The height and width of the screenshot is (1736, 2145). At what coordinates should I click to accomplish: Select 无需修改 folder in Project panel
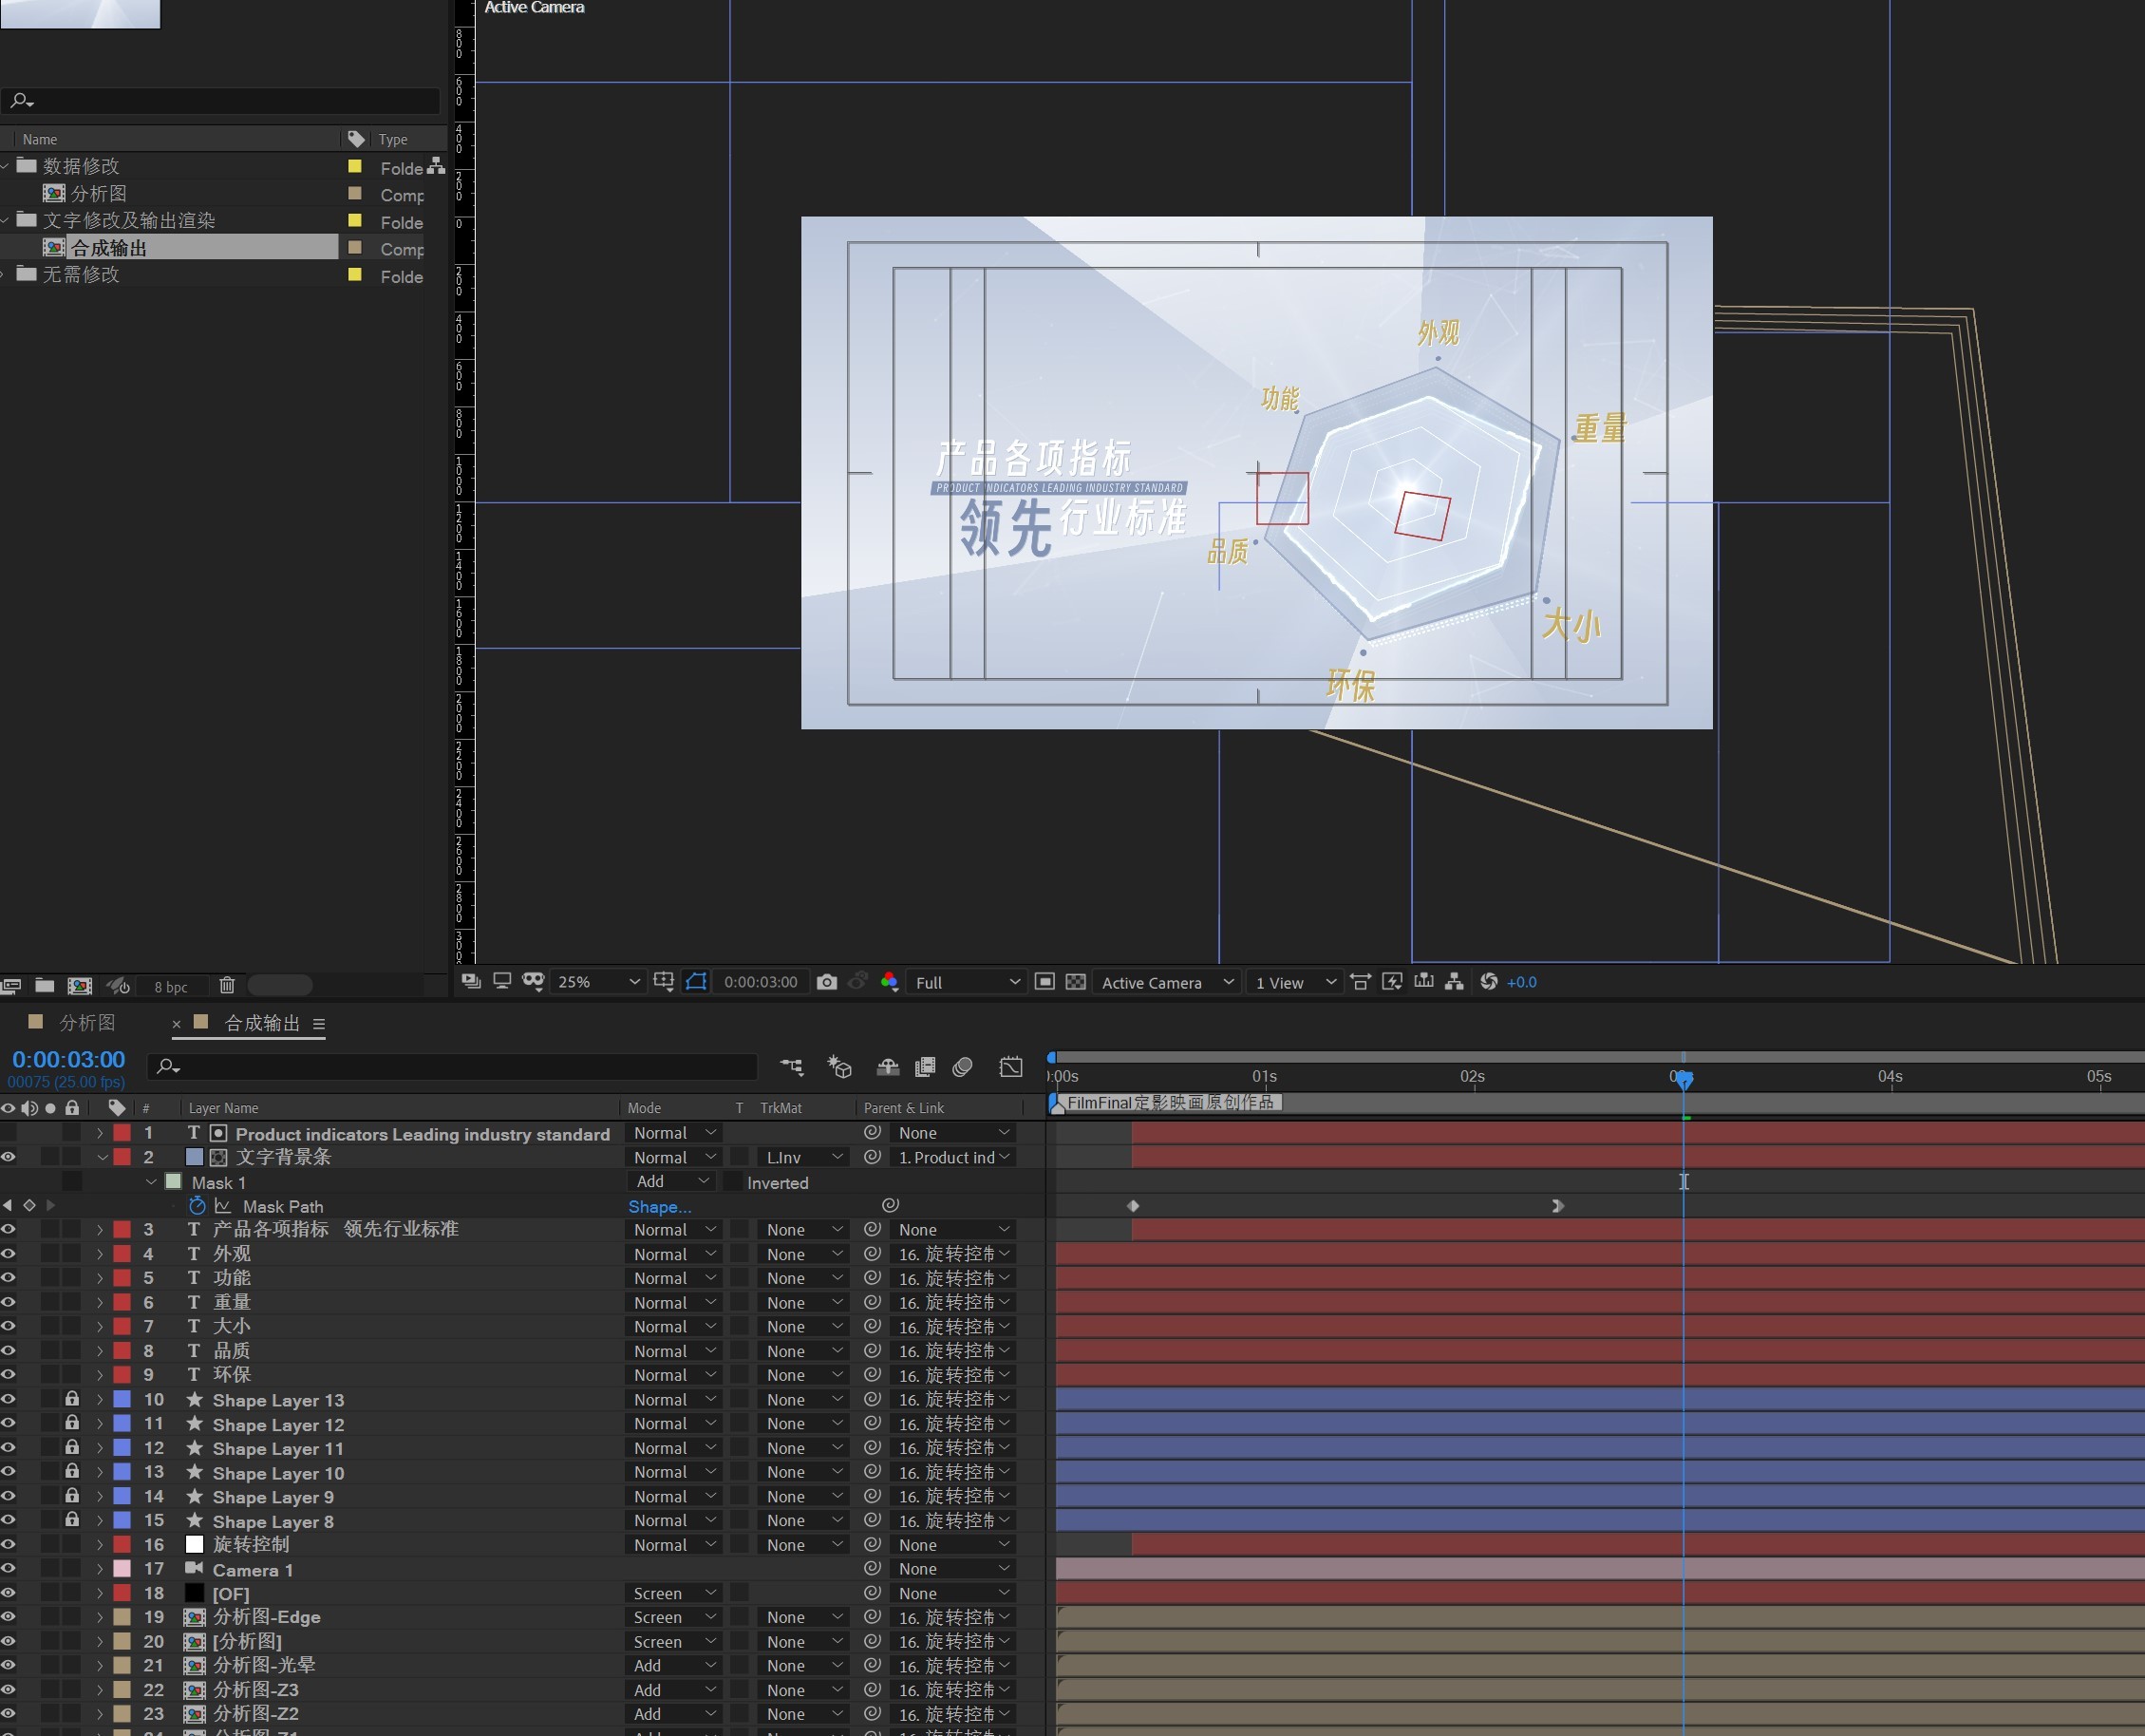(81, 274)
